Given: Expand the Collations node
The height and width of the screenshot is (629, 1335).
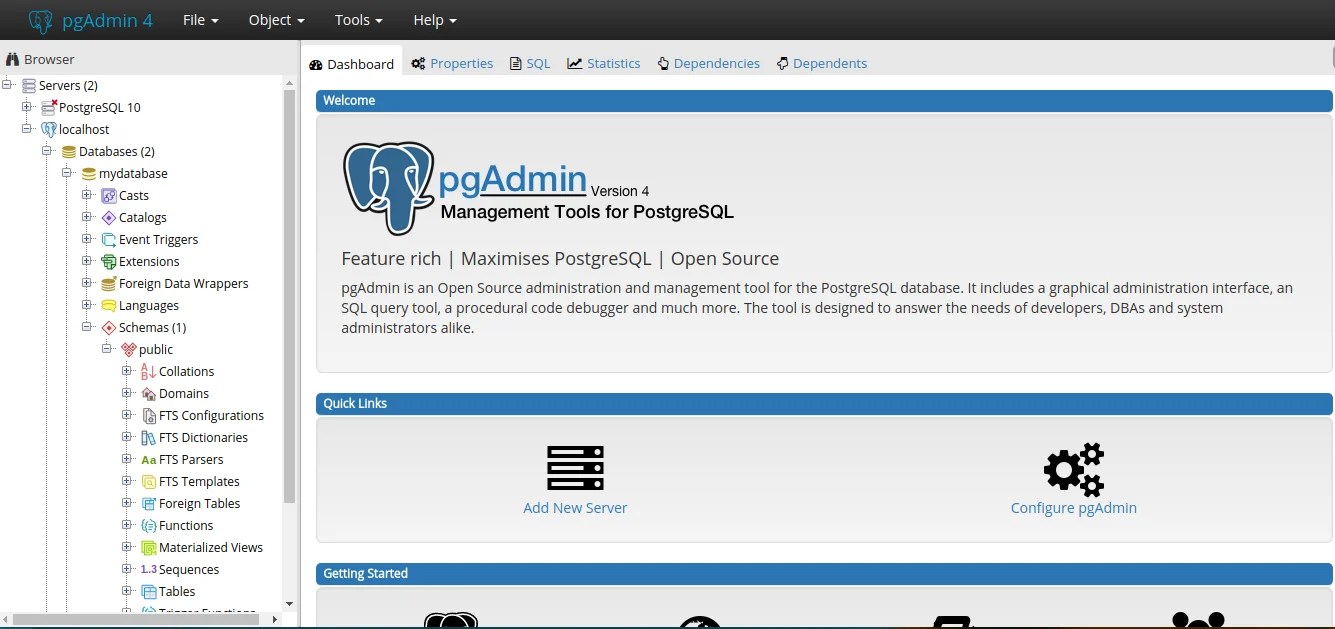Looking at the screenshot, I should (126, 371).
